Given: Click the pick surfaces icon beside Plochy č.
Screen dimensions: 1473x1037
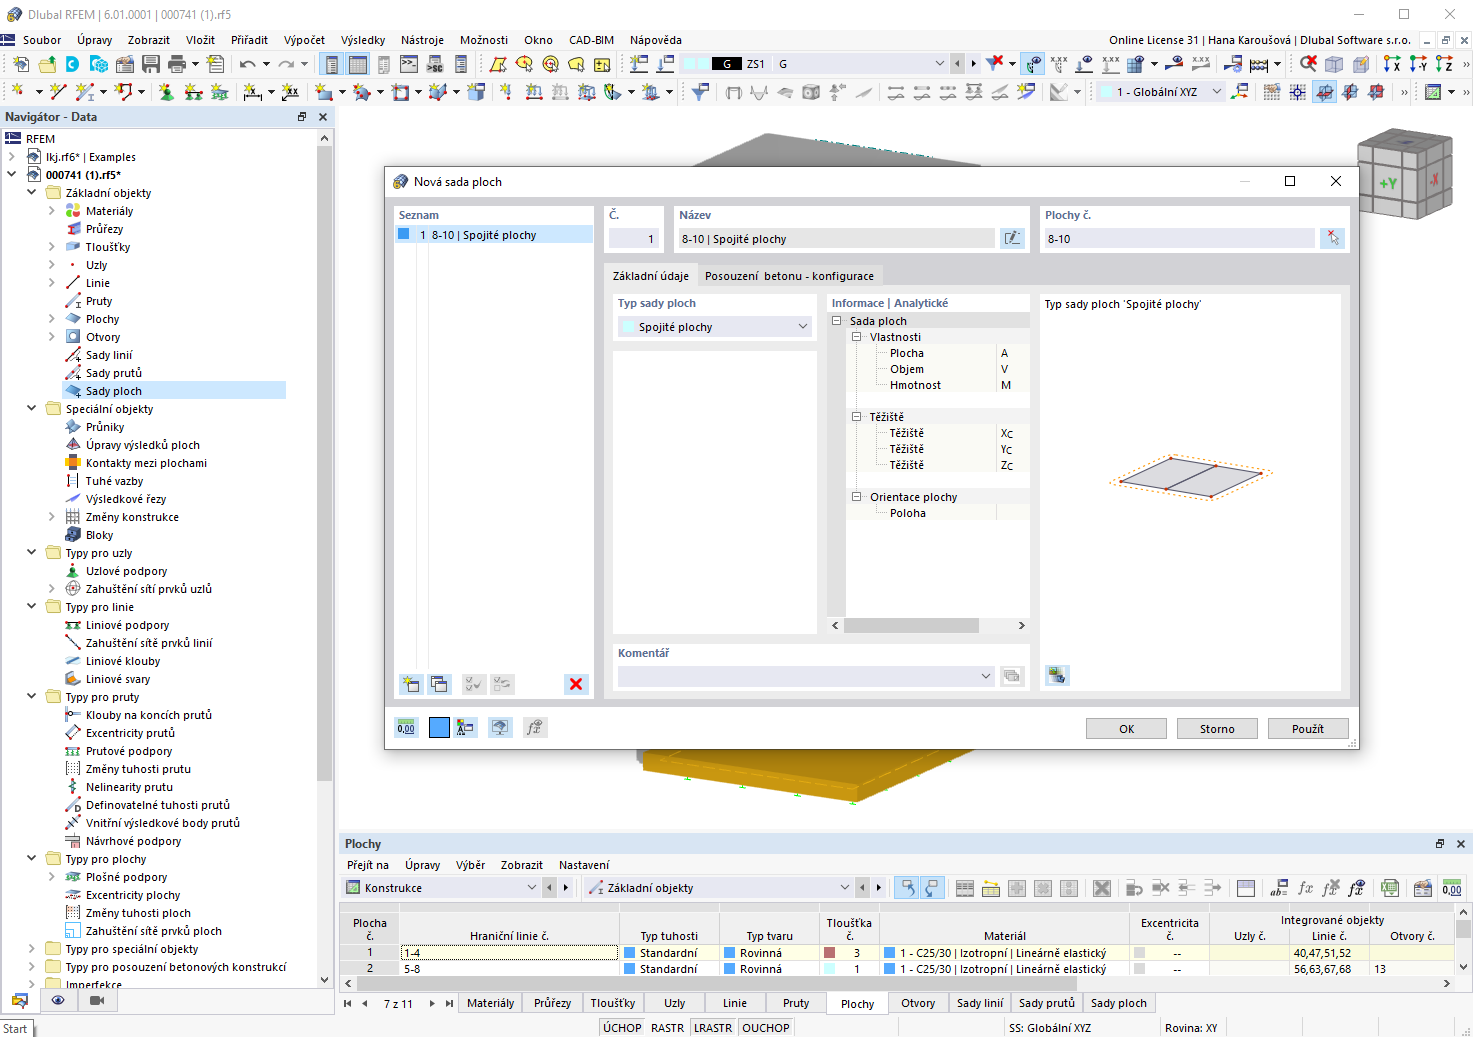Looking at the screenshot, I should (1333, 238).
